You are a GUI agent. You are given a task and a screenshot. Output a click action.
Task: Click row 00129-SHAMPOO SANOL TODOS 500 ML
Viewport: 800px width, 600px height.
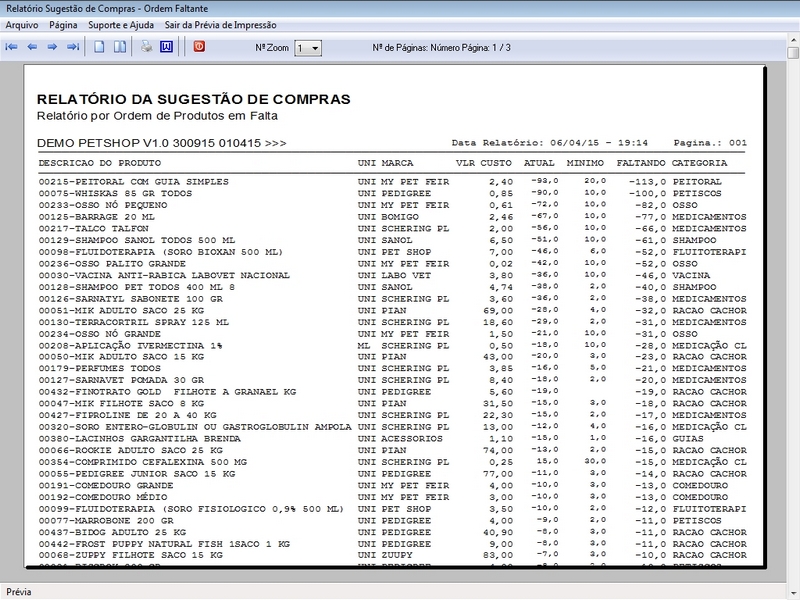coord(392,240)
